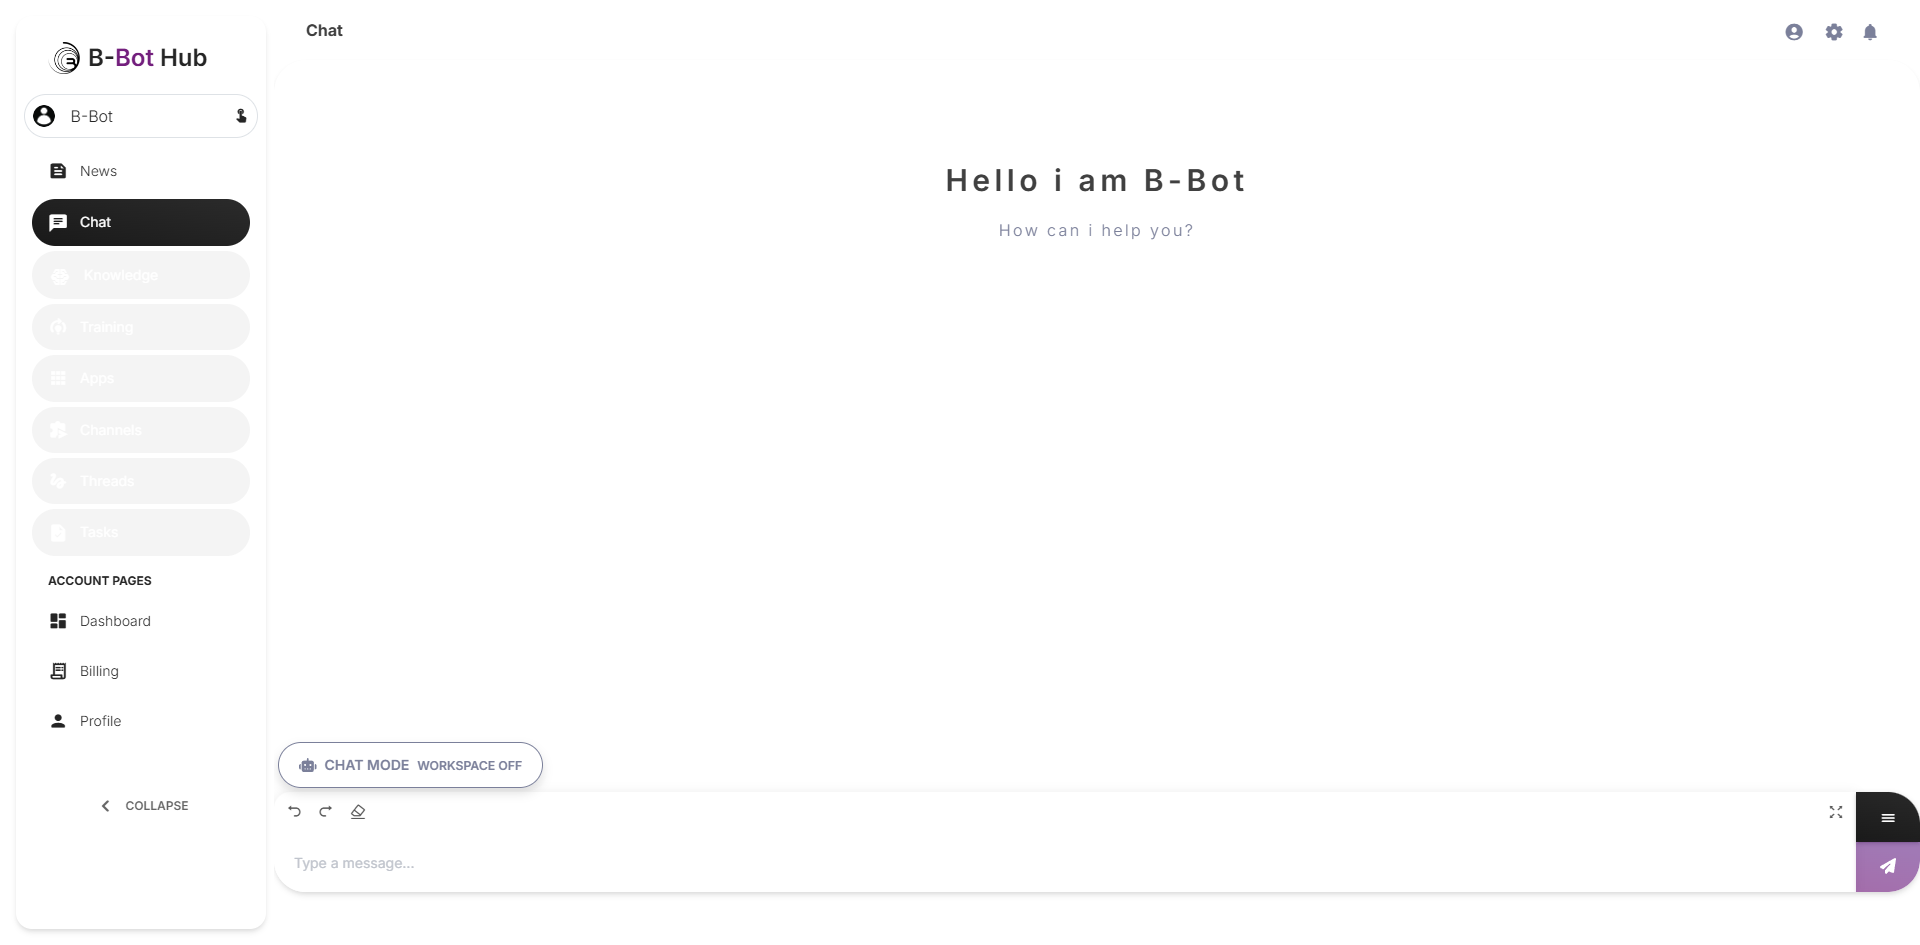Navigate to the Profile account page
The width and height of the screenshot is (1920, 945).
(100, 720)
